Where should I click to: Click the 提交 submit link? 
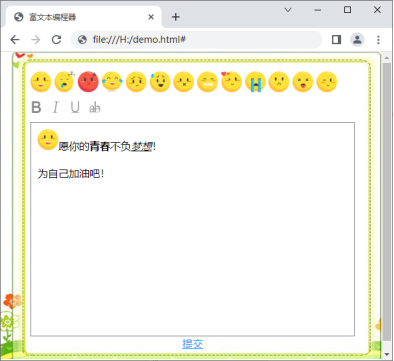(192, 344)
